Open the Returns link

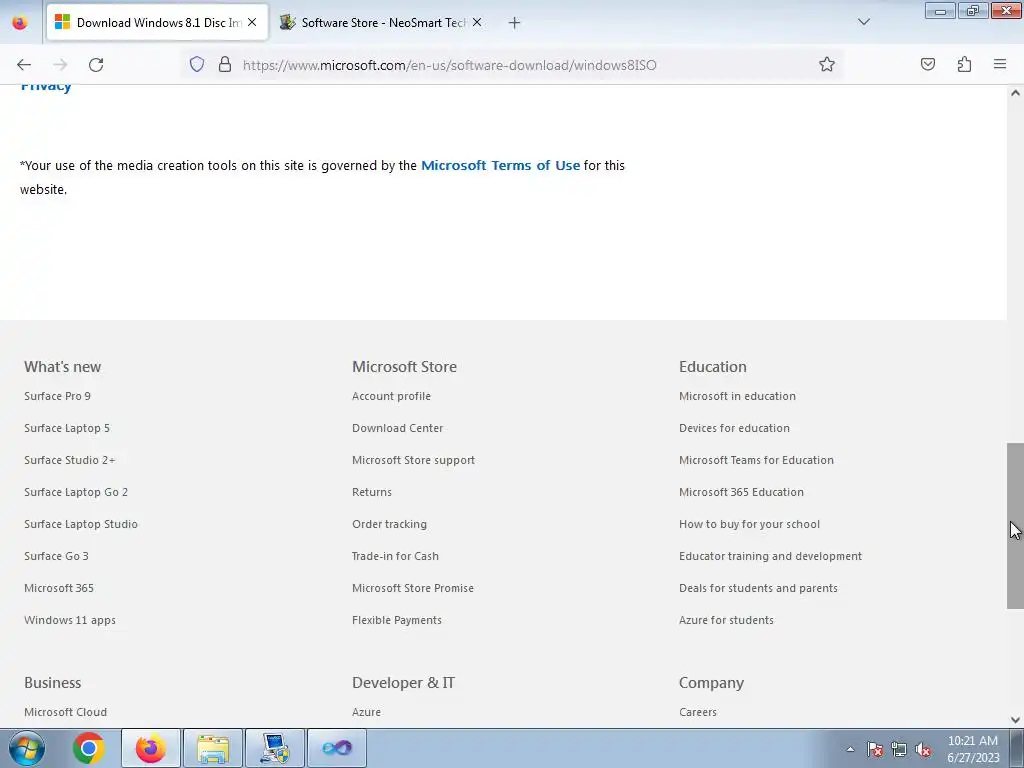[x=372, y=492]
